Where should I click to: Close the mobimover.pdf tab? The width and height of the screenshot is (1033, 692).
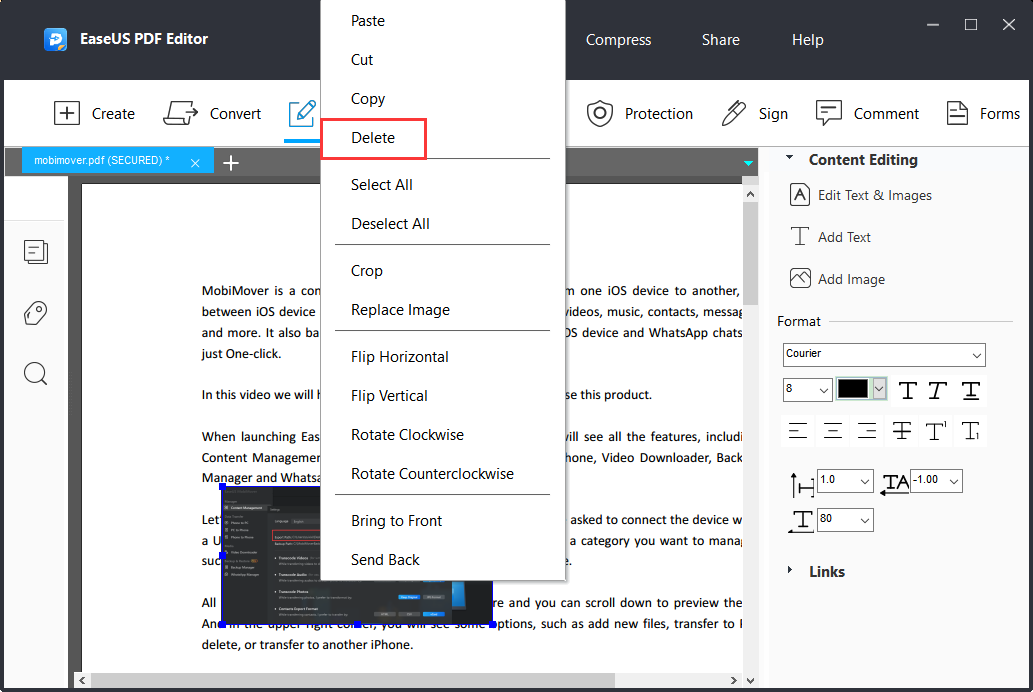[x=195, y=163]
